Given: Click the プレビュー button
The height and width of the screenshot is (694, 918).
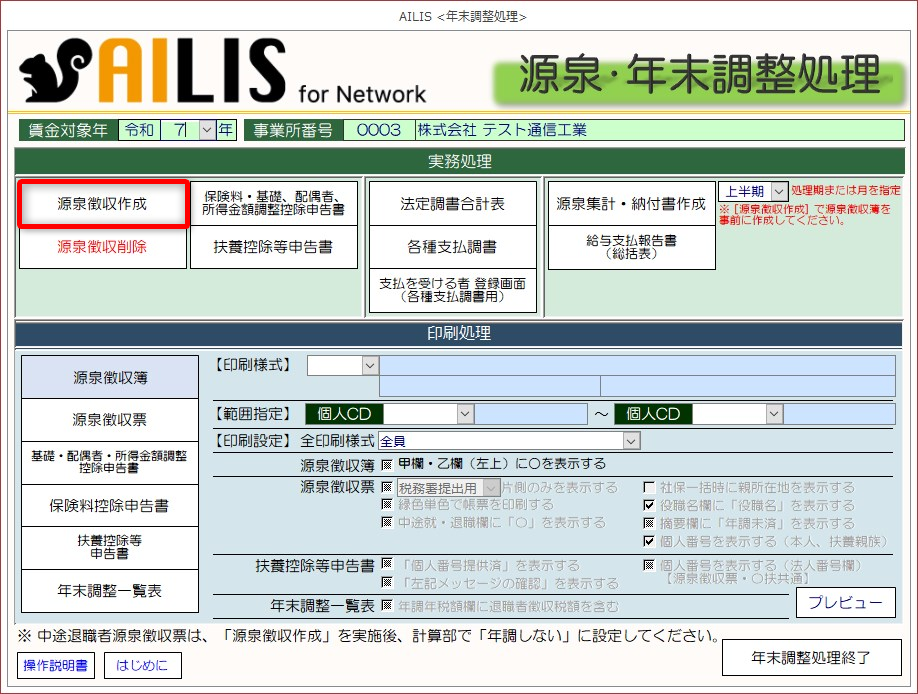Looking at the screenshot, I should (x=845, y=602).
